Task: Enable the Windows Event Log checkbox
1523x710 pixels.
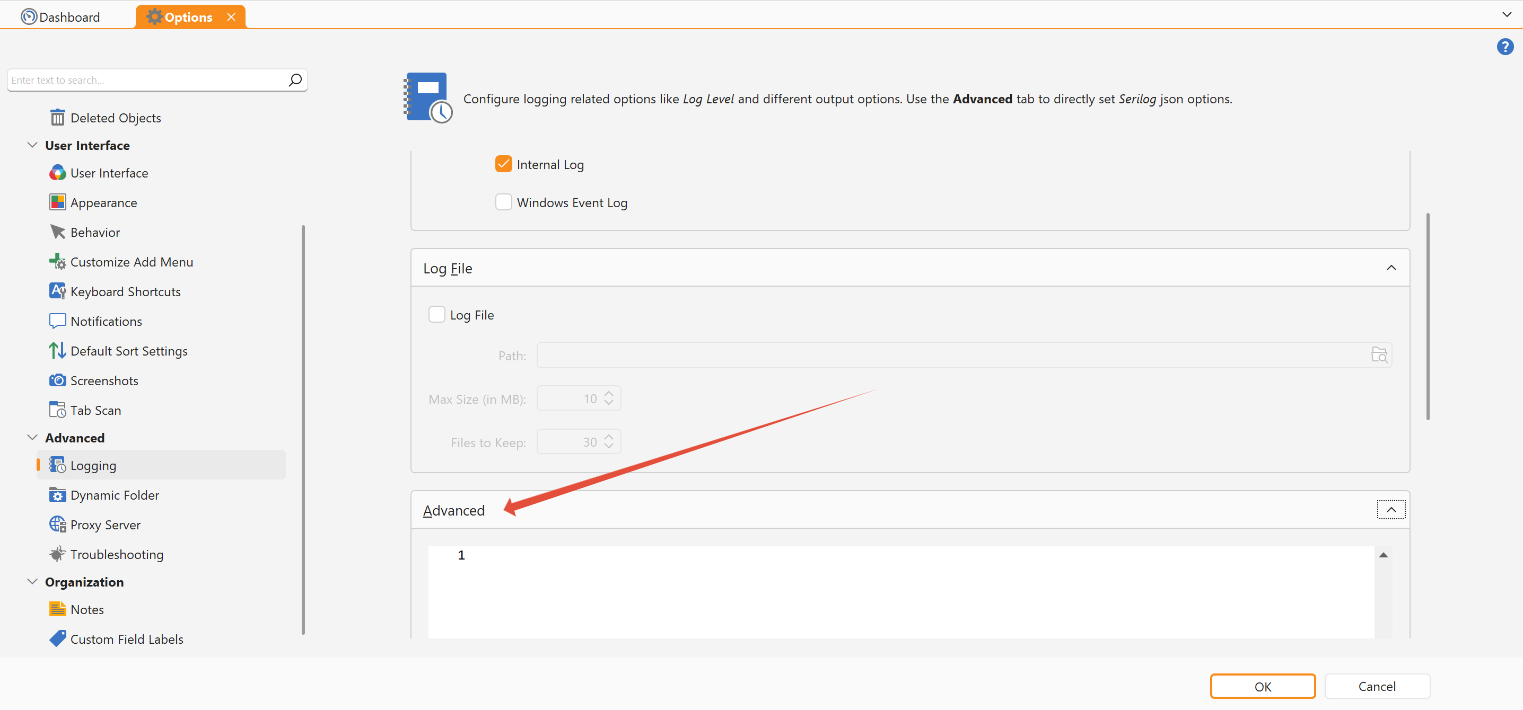Action: point(504,203)
